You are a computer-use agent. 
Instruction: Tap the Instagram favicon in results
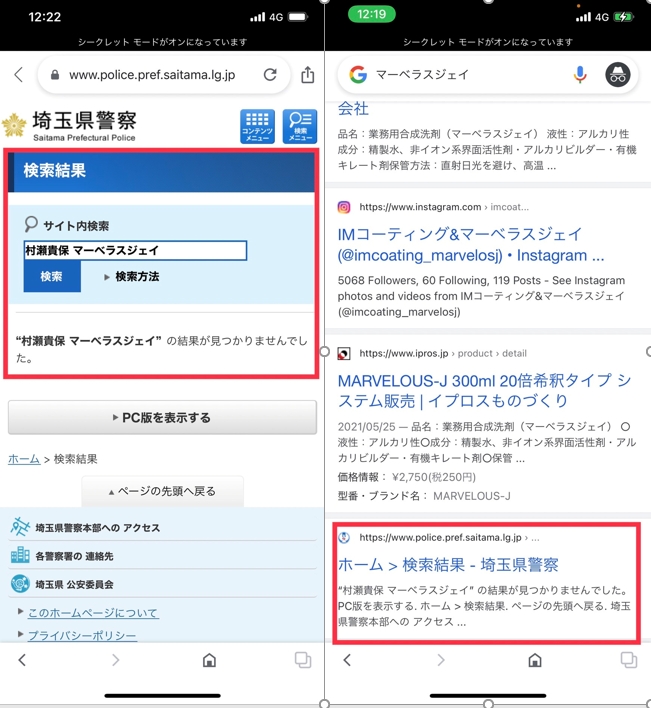point(344,207)
